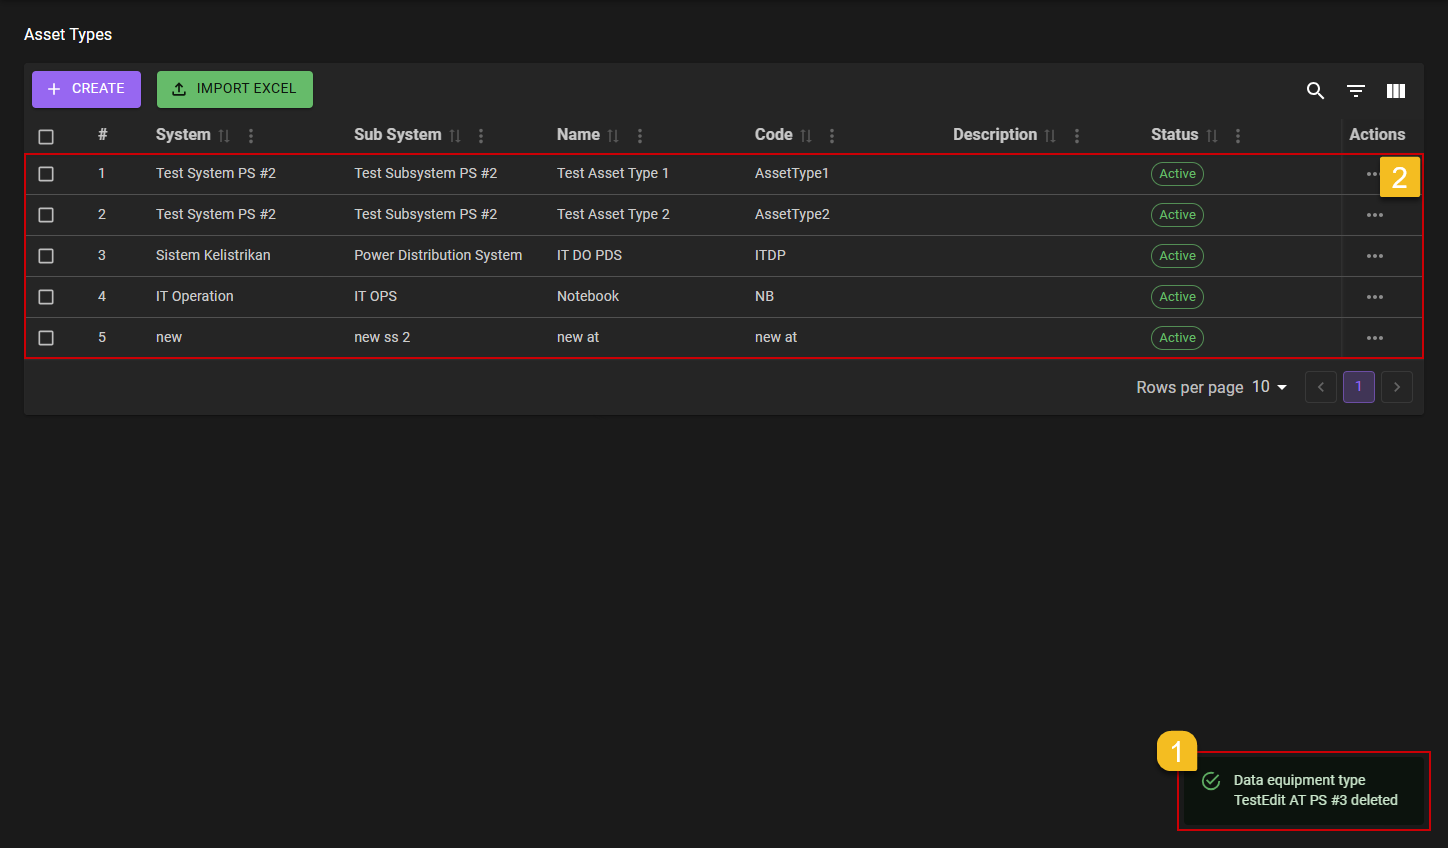Expand the Rows per page dropdown
Screen dimensions: 1448x848
tap(1270, 387)
